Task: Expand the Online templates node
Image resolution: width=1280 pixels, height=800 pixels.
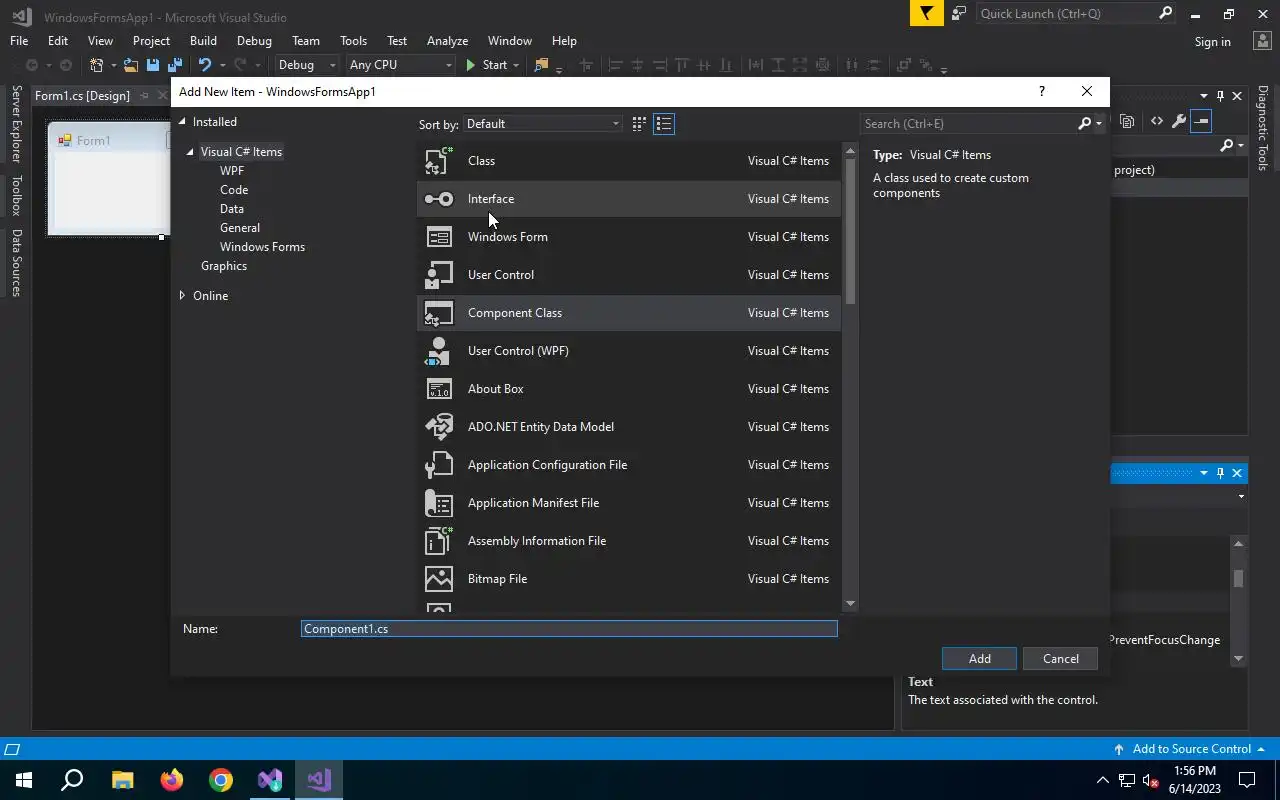Action: [182, 296]
